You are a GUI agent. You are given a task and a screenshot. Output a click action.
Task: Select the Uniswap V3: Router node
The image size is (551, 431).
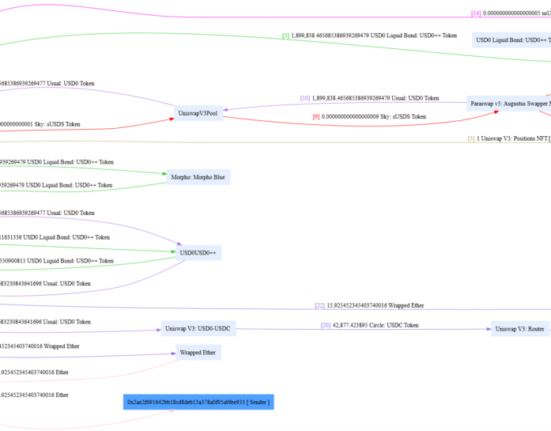click(520, 329)
